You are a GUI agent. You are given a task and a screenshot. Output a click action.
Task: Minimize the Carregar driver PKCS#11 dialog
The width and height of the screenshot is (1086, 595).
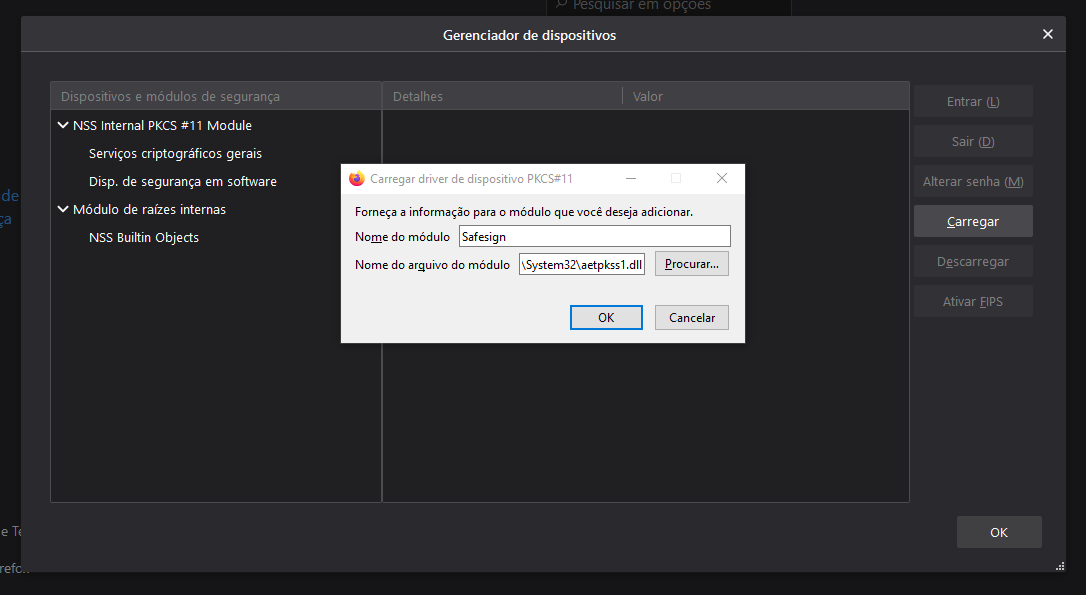pos(631,178)
